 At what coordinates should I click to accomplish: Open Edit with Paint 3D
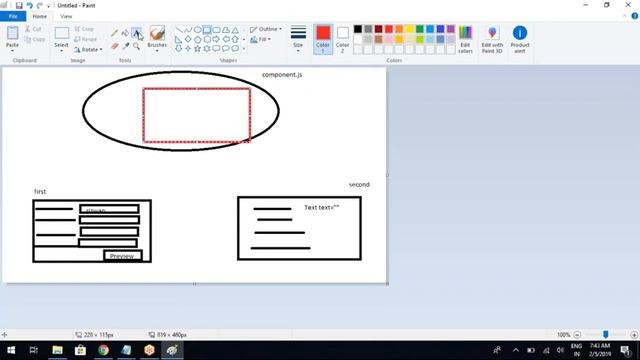click(492, 39)
